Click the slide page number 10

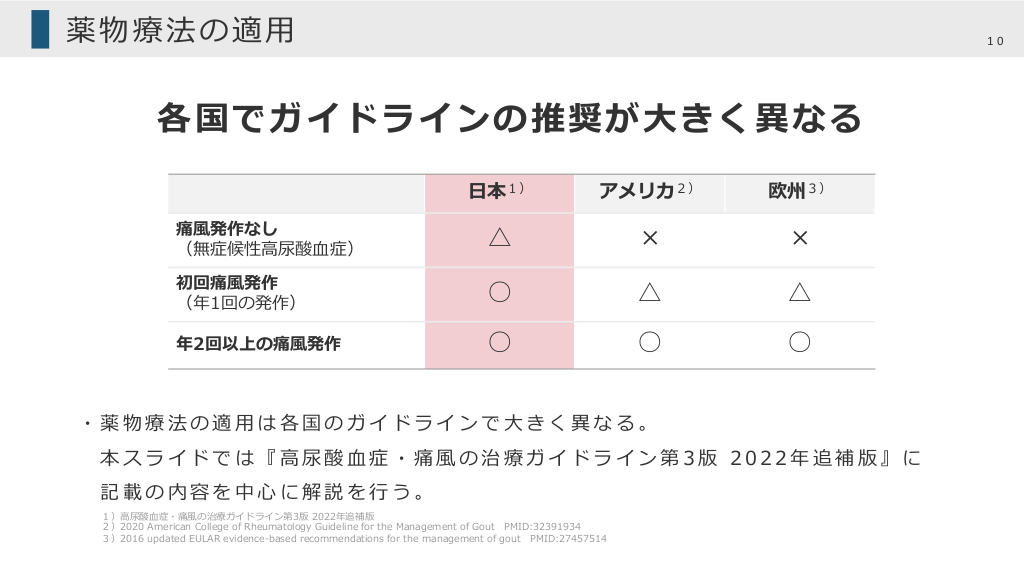point(994,41)
